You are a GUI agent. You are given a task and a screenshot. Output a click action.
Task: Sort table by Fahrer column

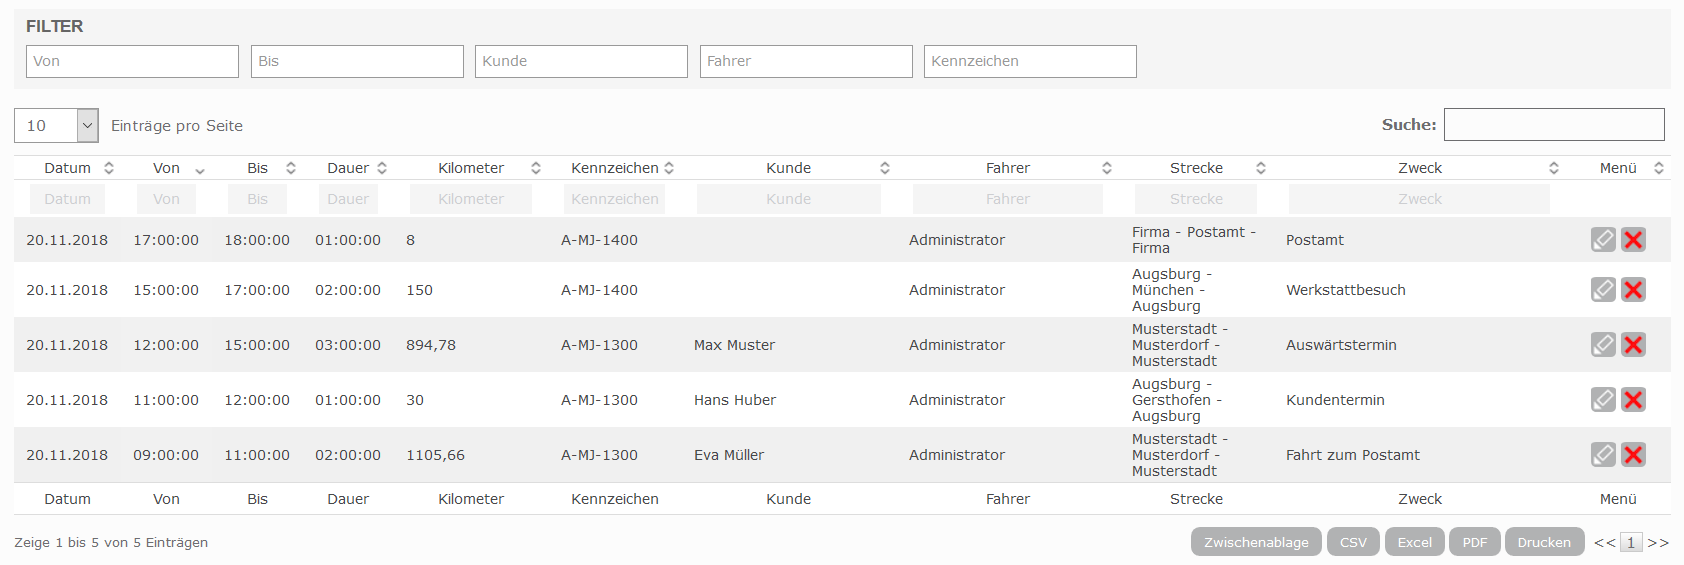(x=1008, y=168)
